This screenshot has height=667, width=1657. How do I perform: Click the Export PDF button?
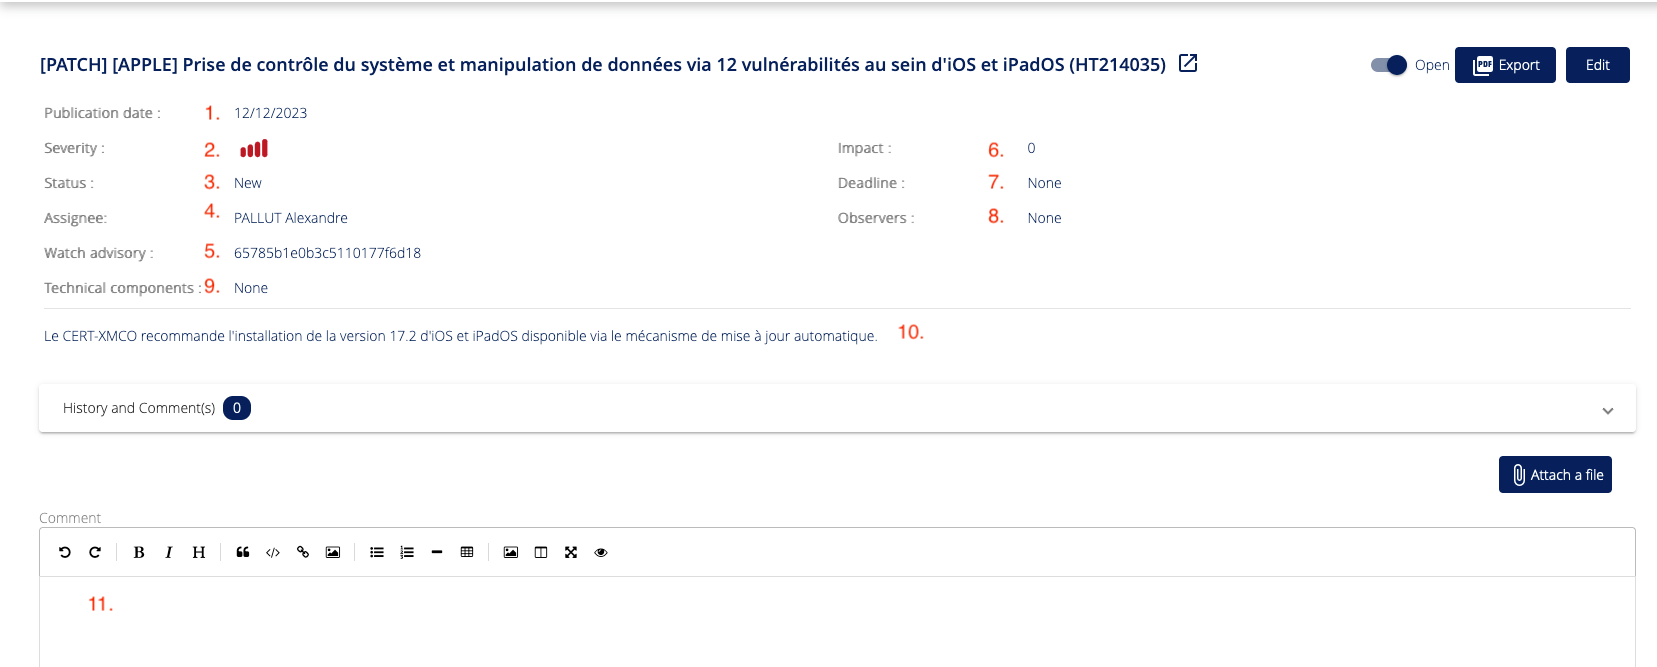point(1505,65)
